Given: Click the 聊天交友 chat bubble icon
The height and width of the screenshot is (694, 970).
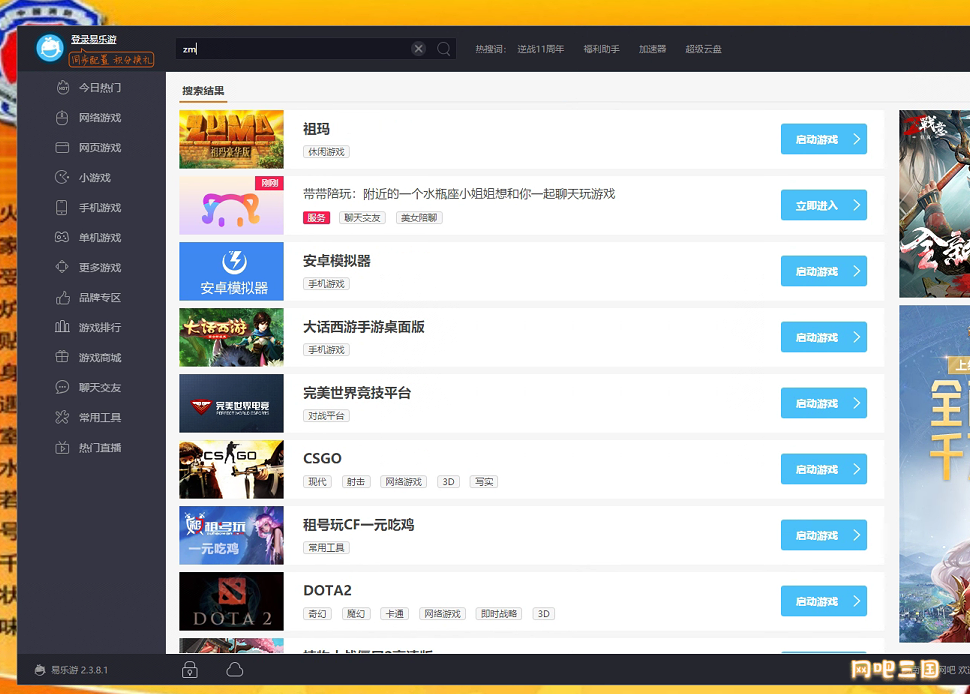Looking at the screenshot, I should click(62, 387).
